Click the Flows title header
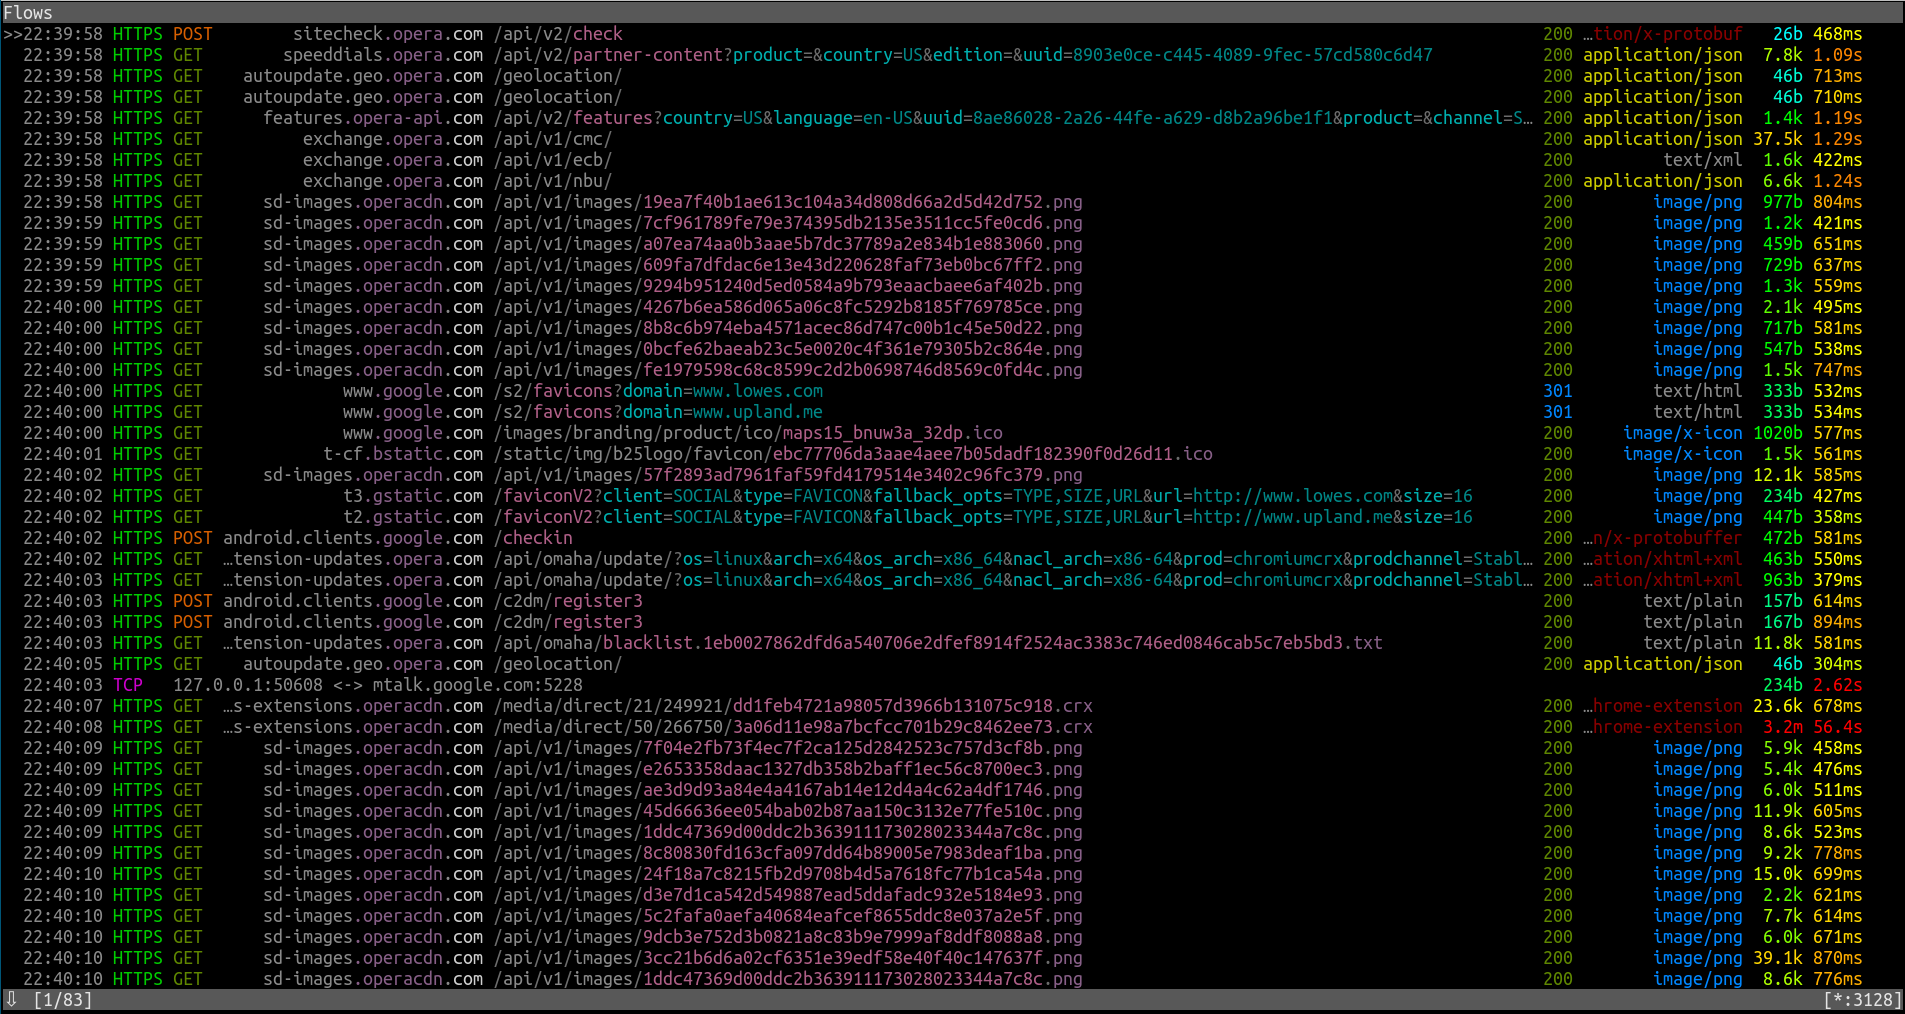This screenshot has width=1905, height=1014. point(28,12)
